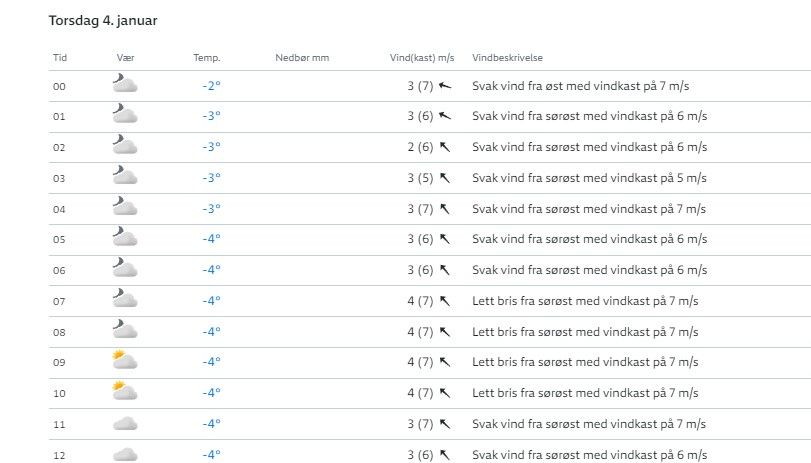Select the cloud icon in the 12 row

coord(124,454)
